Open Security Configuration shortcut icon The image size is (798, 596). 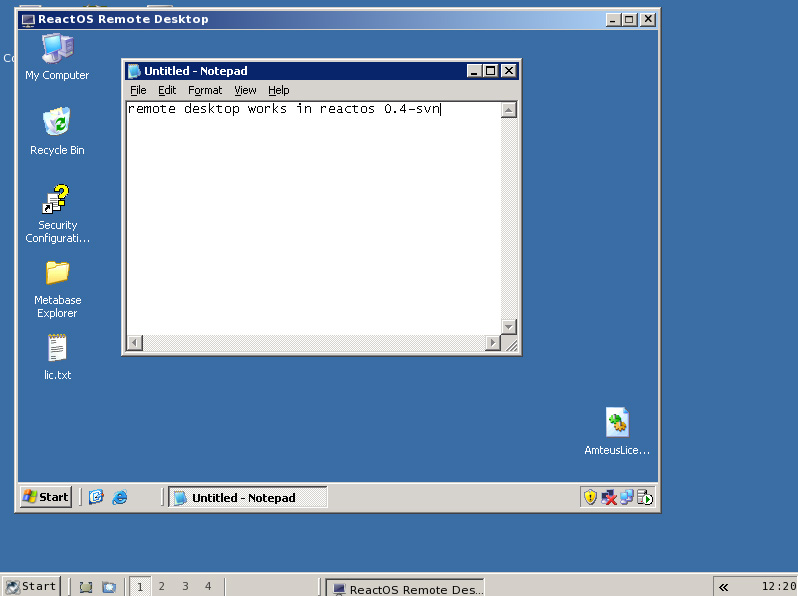(x=57, y=199)
